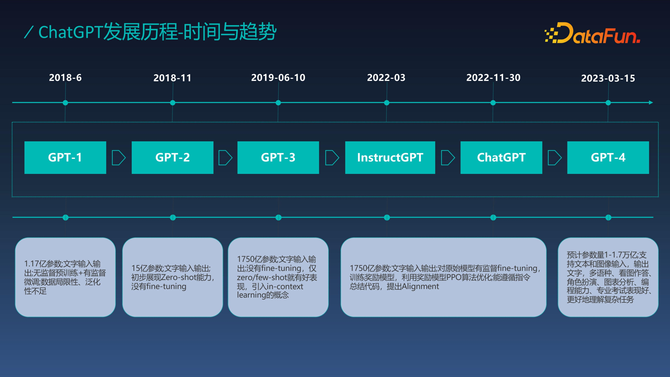The image size is (670, 377).
Task: Select the GPT-1 box
Action: pyautogui.click(x=65, y=157)
